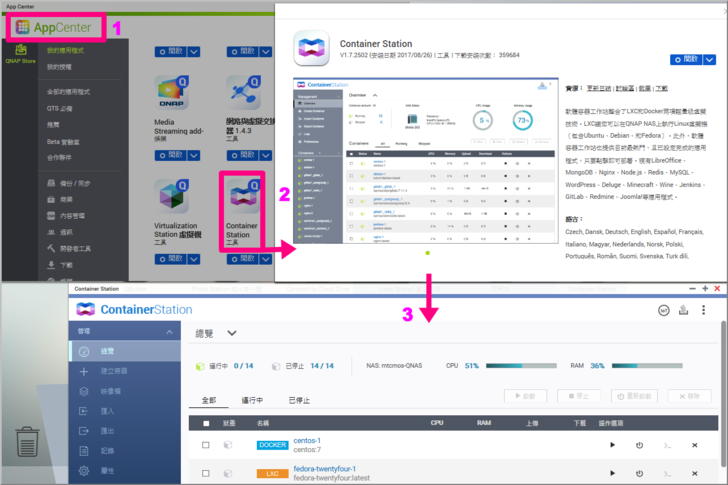
Task: Click the 重新啟動 button above container table
Action: click(634, 396)
